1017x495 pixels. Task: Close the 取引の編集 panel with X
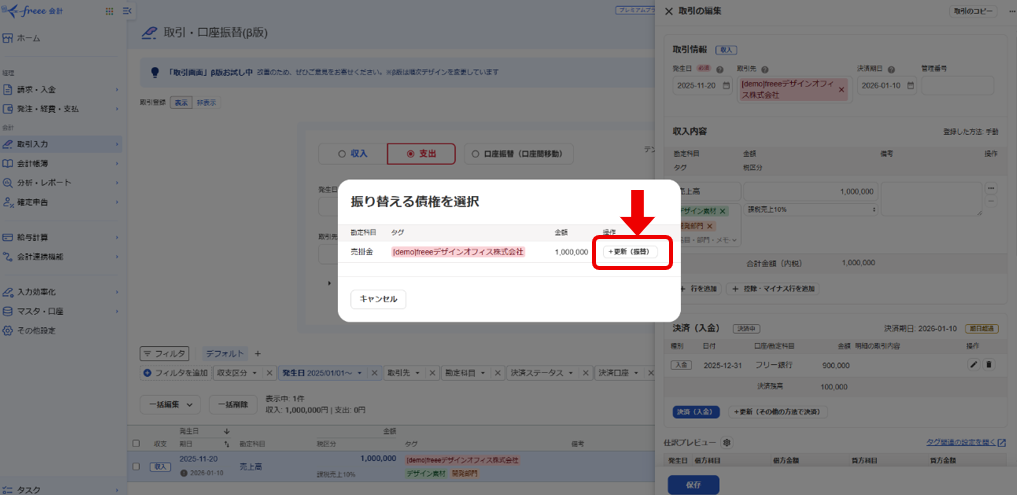[x=669, y=11]
